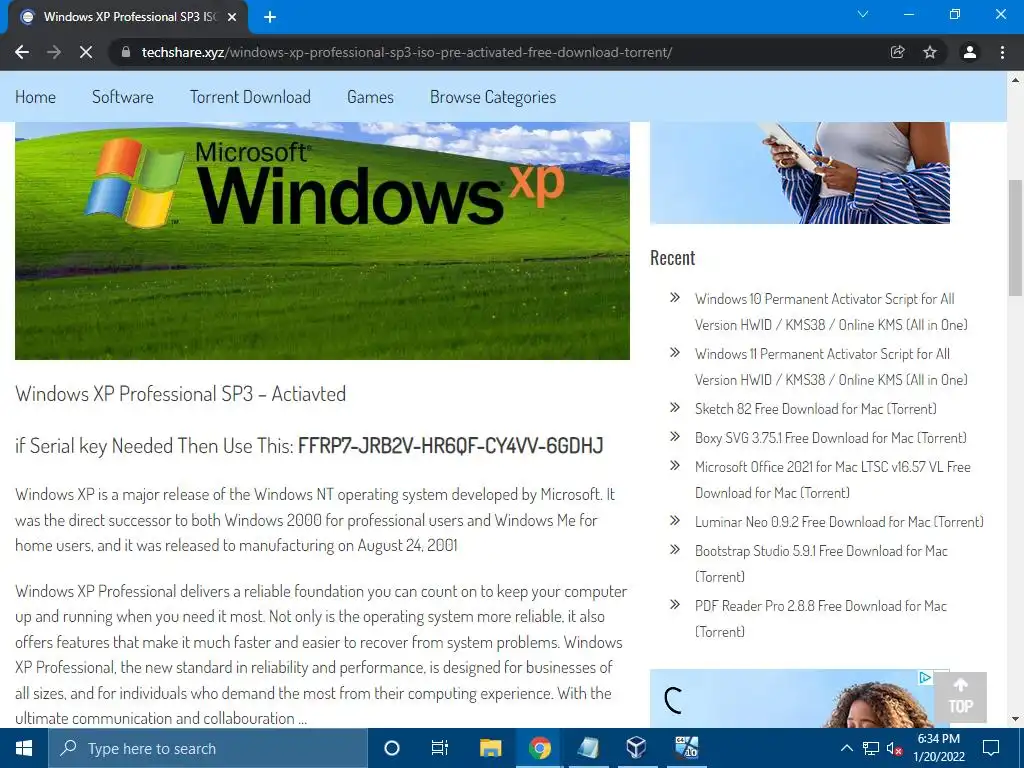Show hidden system tray icons
Viewport: 1024px width, 768px height.
(846, 748)
